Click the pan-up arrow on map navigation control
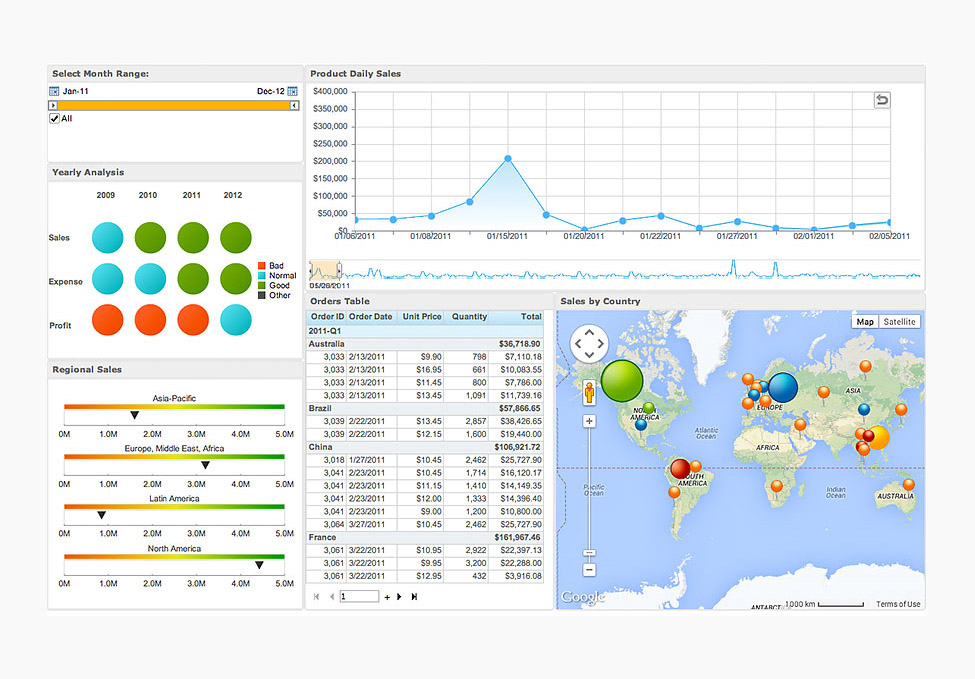Image resolution: width=975 pixels, height=679 pixels. pyautogui.click(x=588, y=332)
